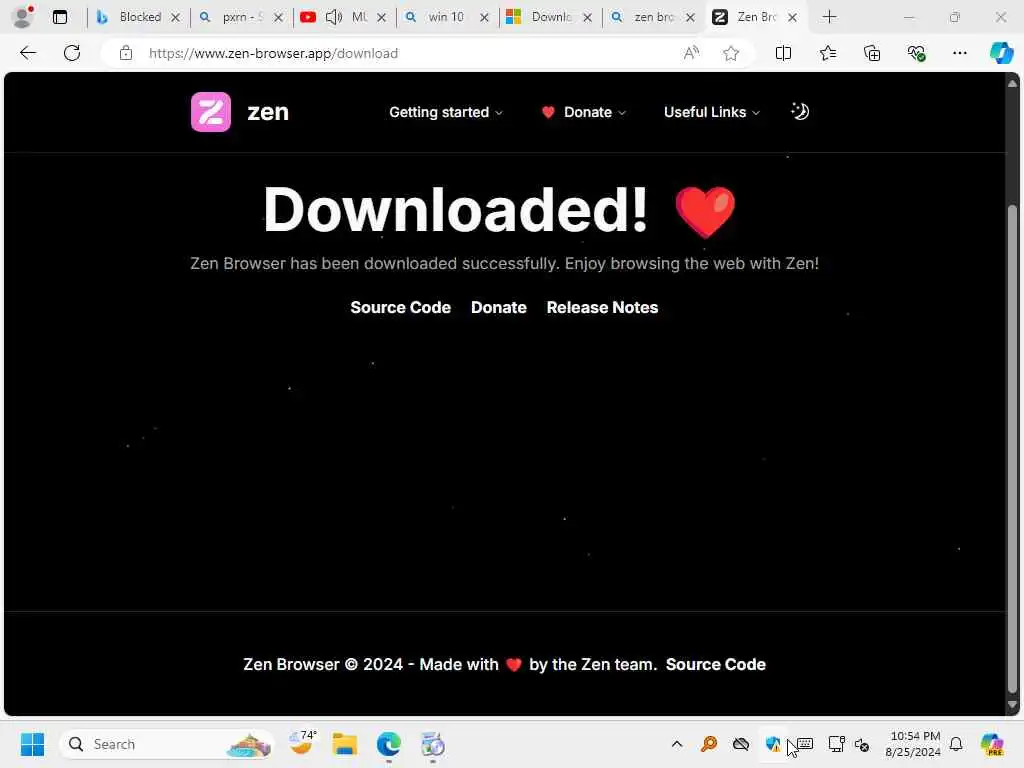Open the Windows Start menu
Viewport: 1024px width, 768px height.
(x=32, y=744)
